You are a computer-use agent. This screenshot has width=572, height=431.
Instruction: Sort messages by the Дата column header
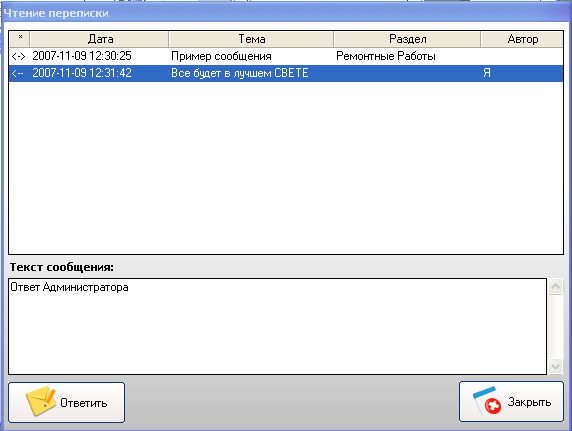99,39
